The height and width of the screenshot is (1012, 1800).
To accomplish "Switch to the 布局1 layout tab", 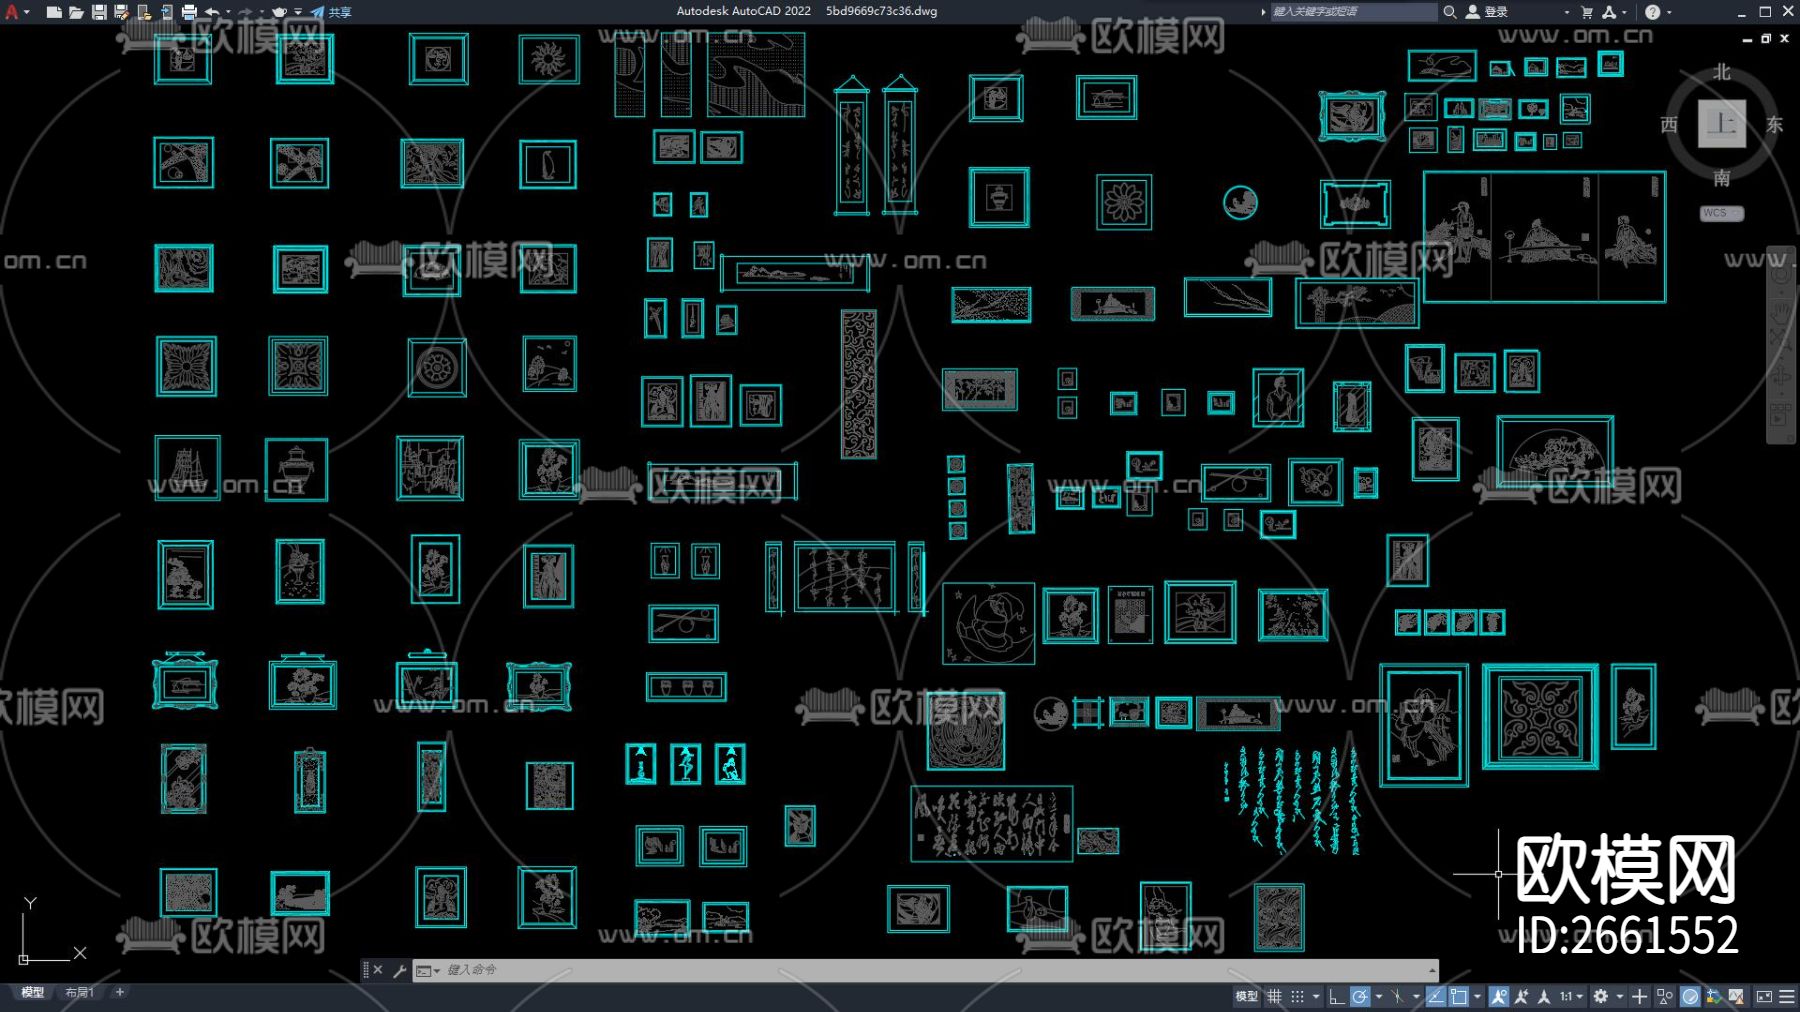I will point(79,993).
